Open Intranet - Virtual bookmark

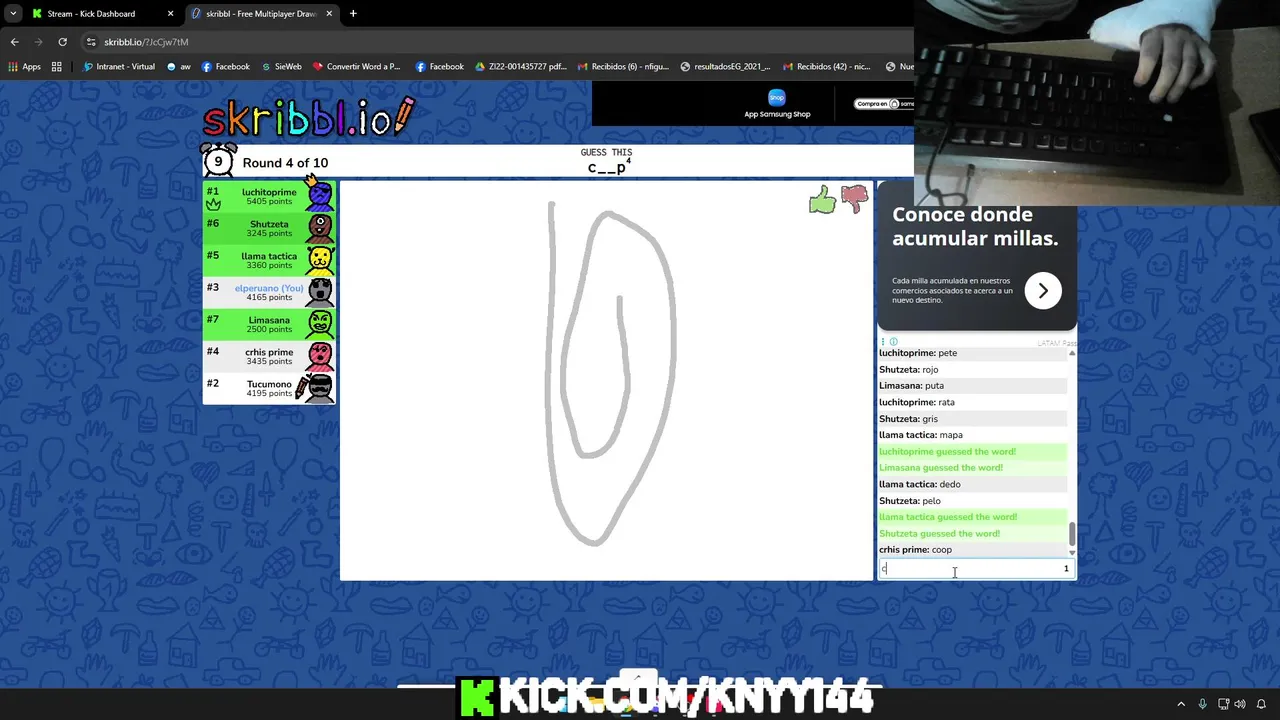119,67
